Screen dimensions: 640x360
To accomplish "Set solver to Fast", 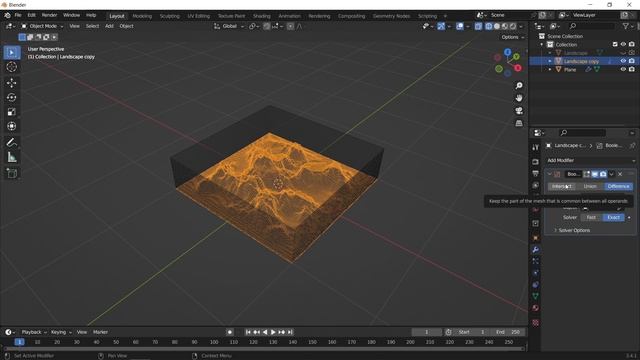I will coord(591,218).
